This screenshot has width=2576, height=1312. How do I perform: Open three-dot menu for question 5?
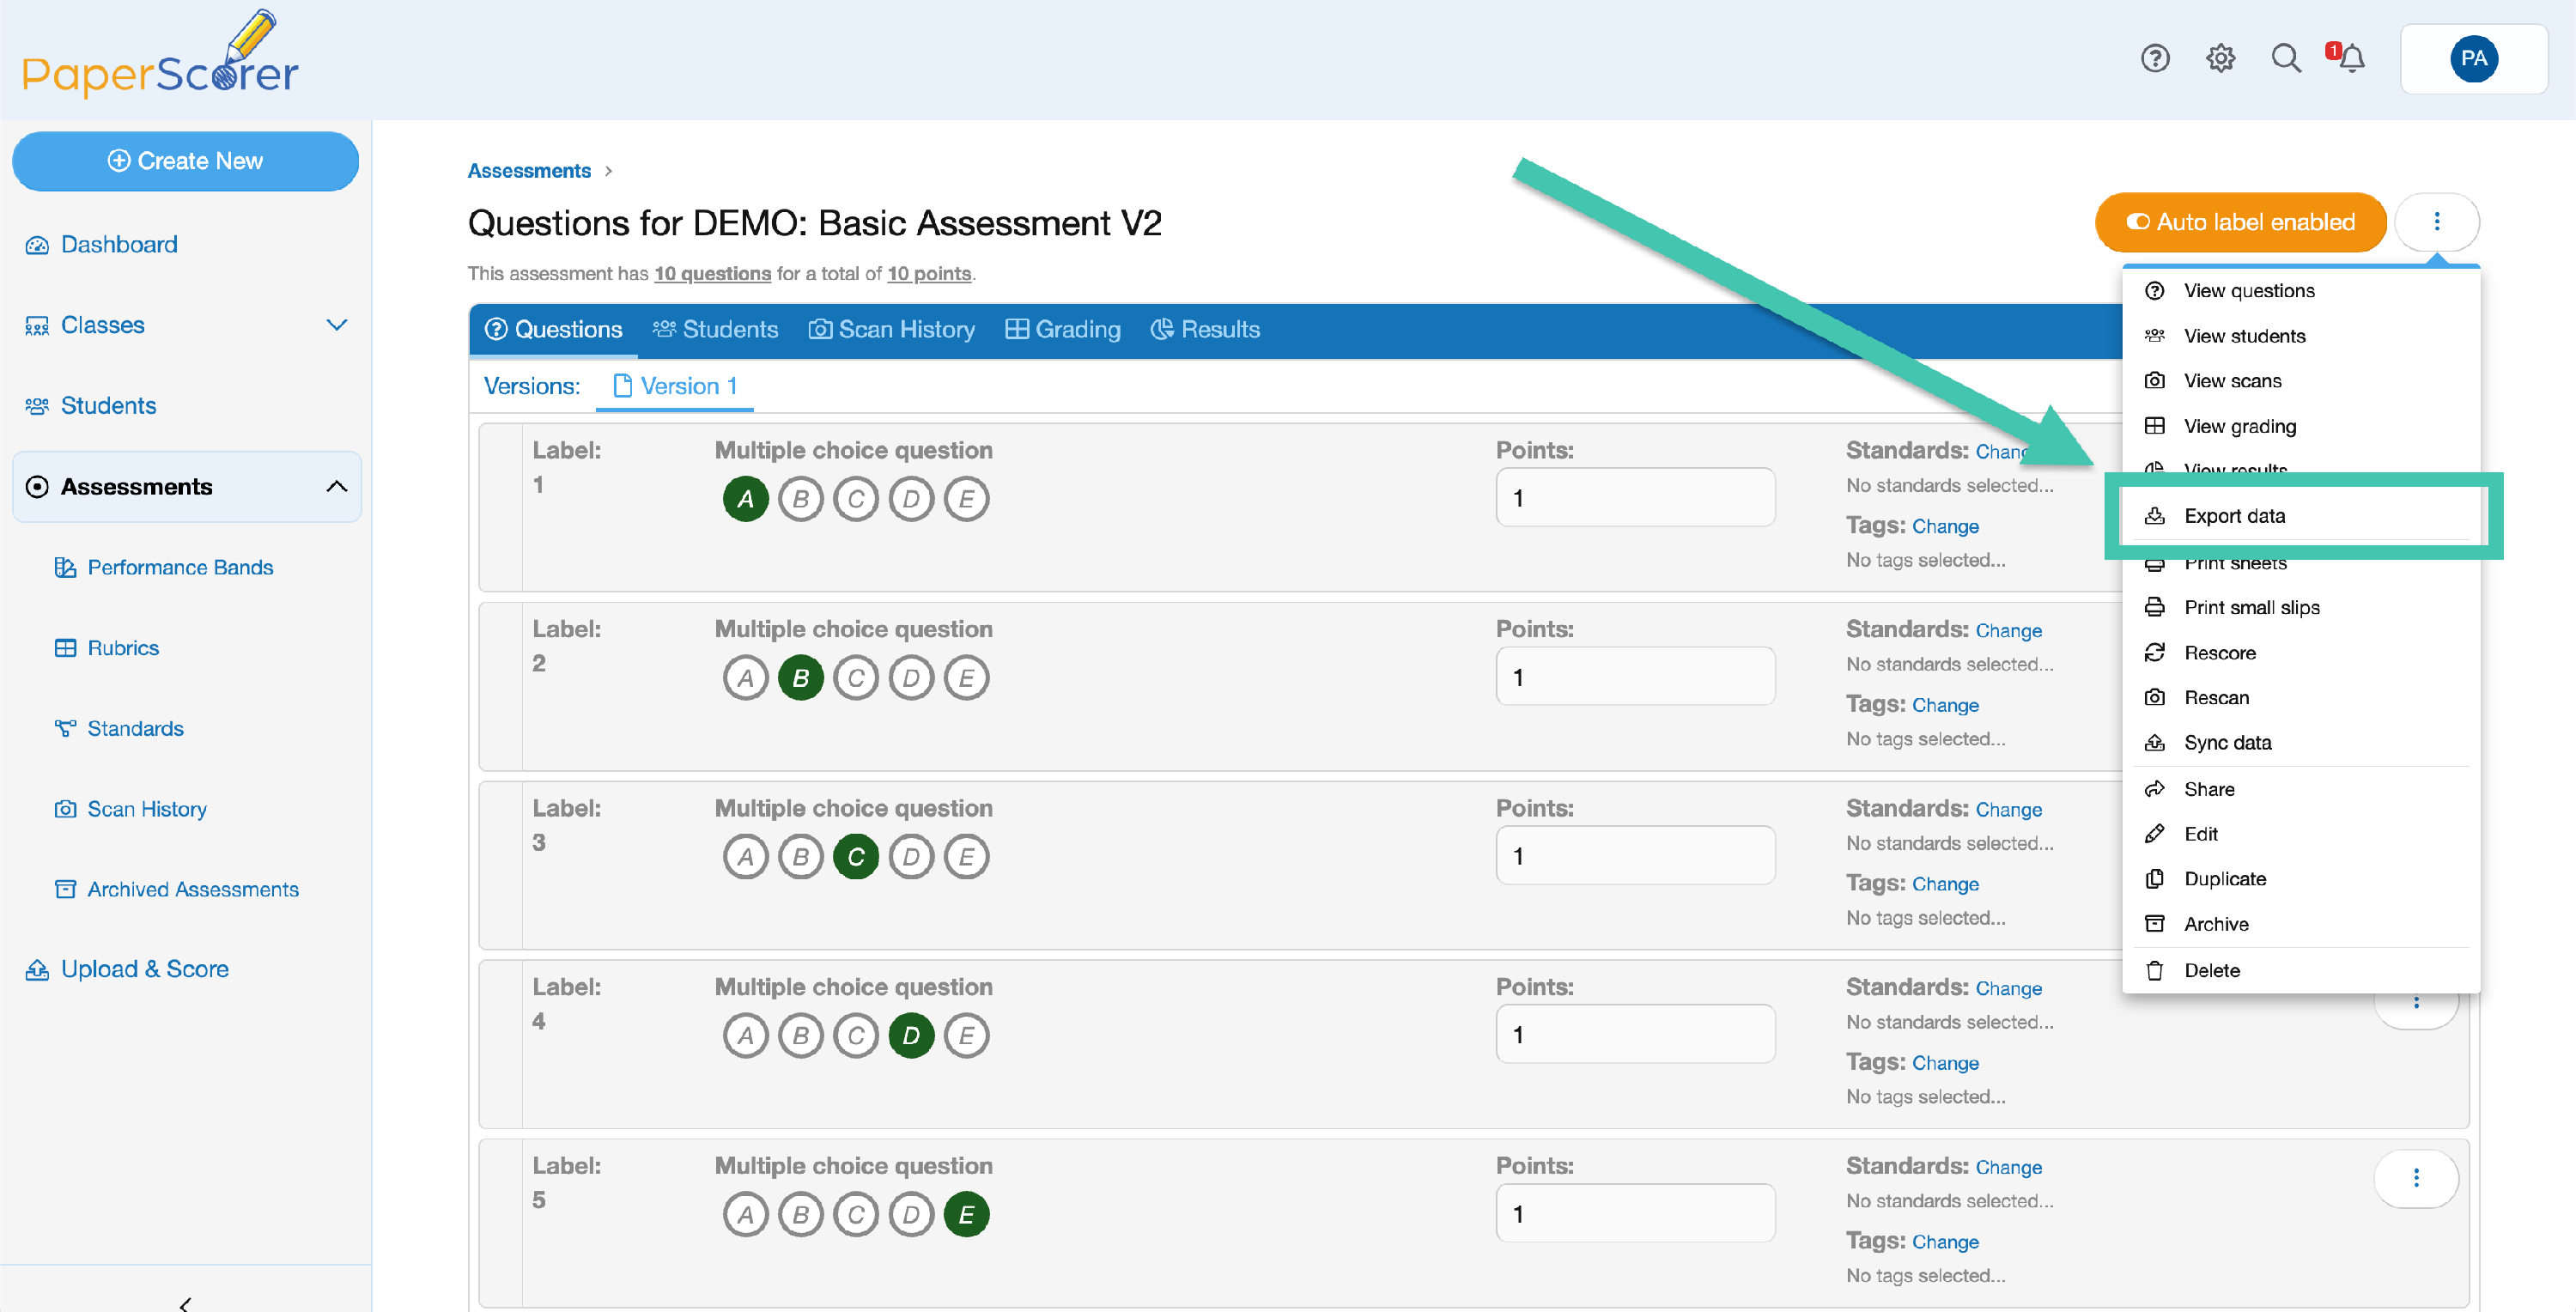[2416, 1178]
